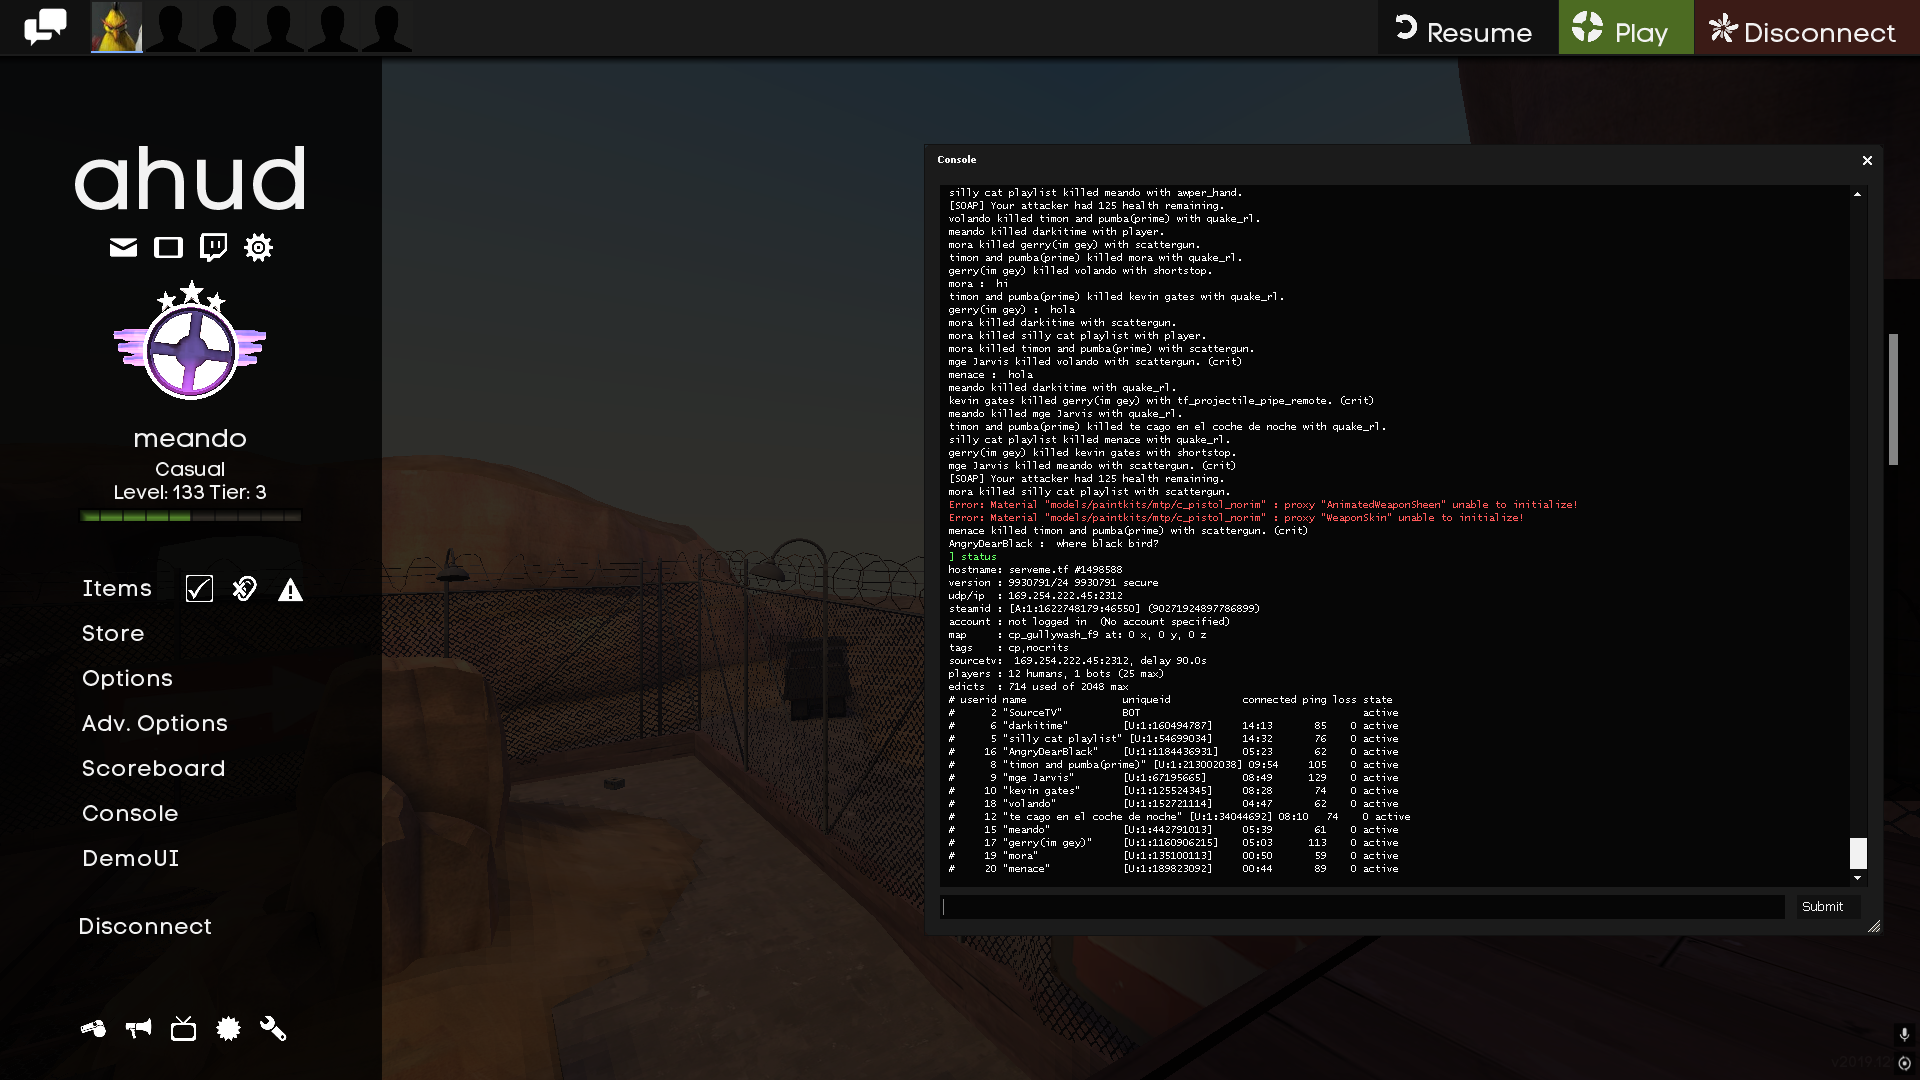Click the gear icon under ahud logo

click(x=258, y=247)
